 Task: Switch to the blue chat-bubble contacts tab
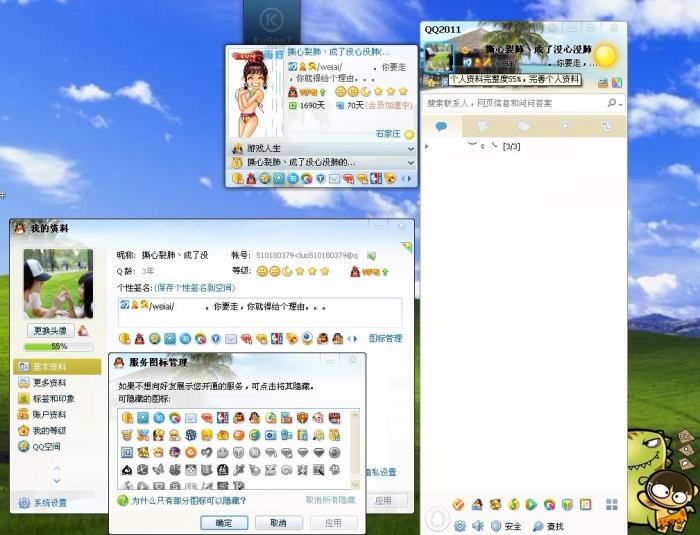point(442,126)
